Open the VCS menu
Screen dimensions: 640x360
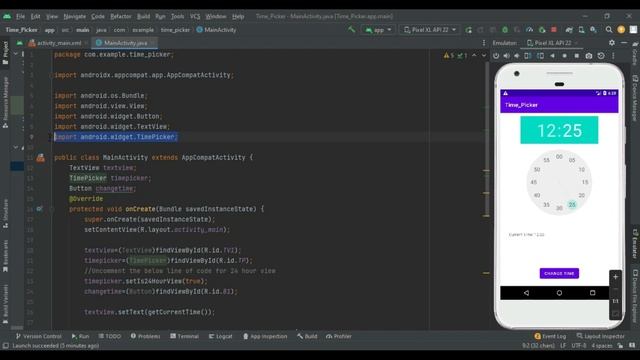[x=195, y=16]
